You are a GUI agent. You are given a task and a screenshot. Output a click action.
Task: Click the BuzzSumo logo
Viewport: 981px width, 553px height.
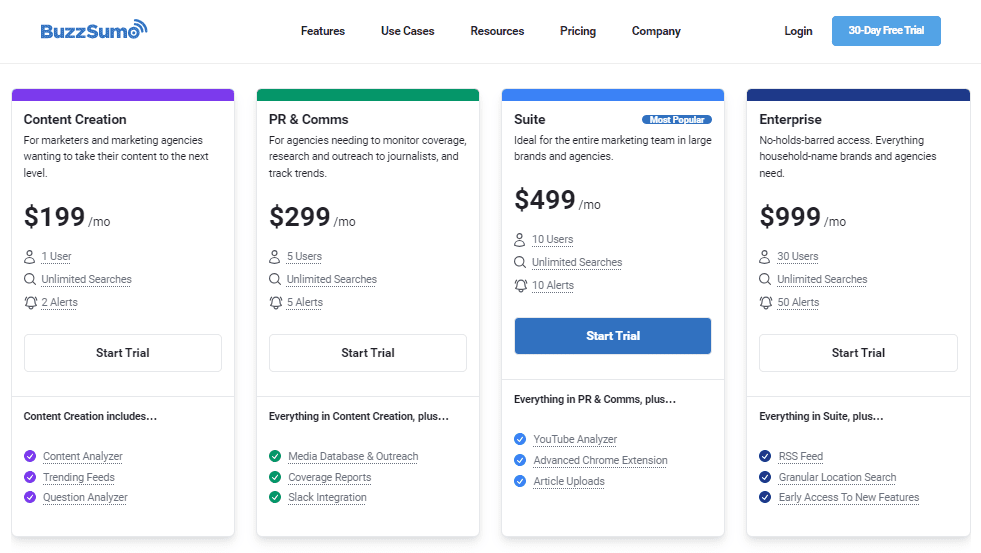94,29
